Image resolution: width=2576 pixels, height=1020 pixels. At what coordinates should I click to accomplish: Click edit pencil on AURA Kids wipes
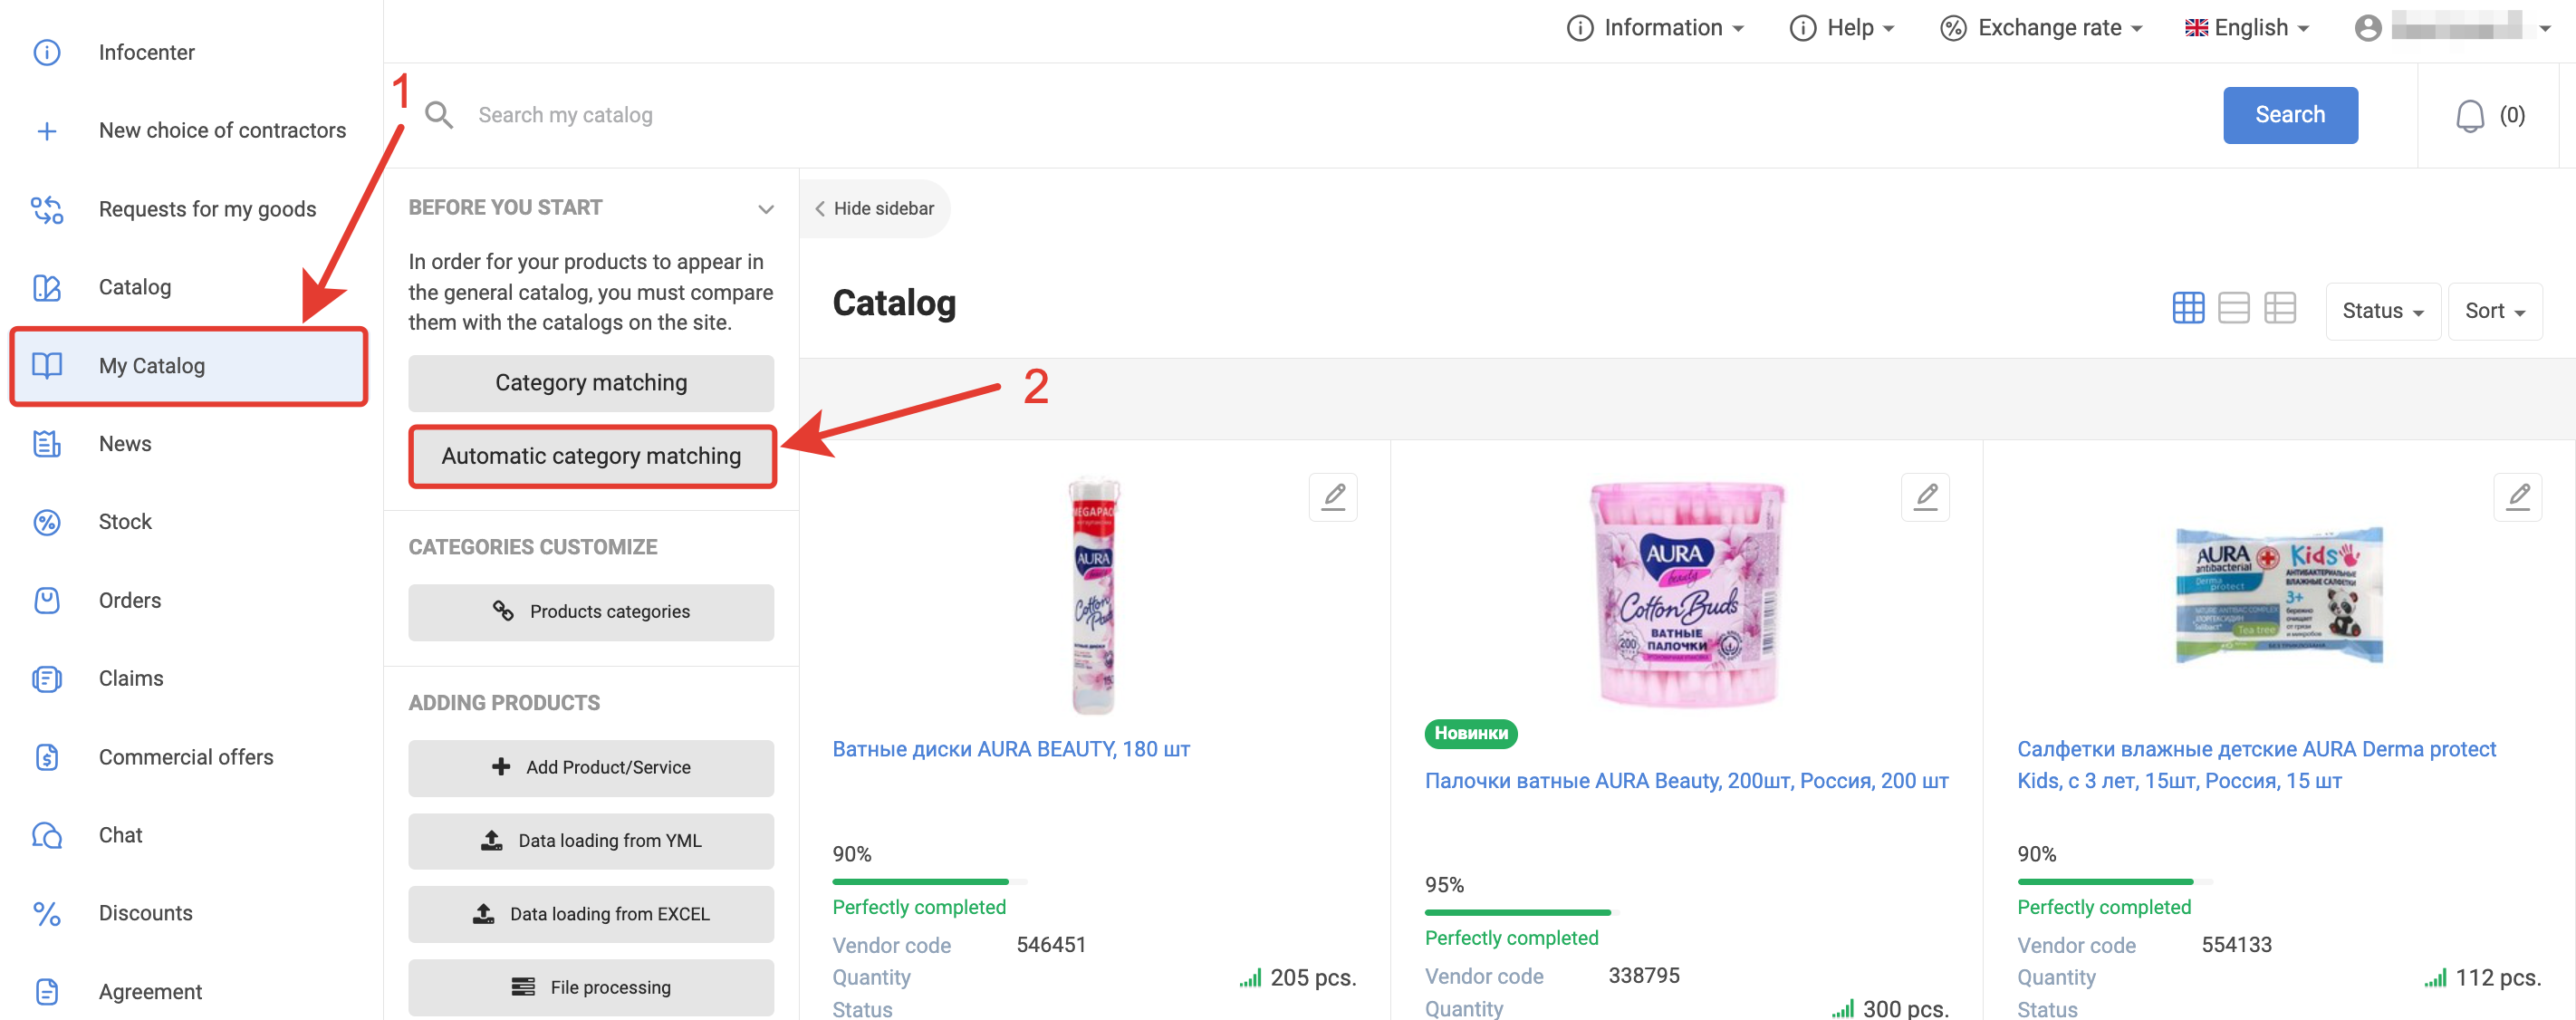coord(2517,497)
